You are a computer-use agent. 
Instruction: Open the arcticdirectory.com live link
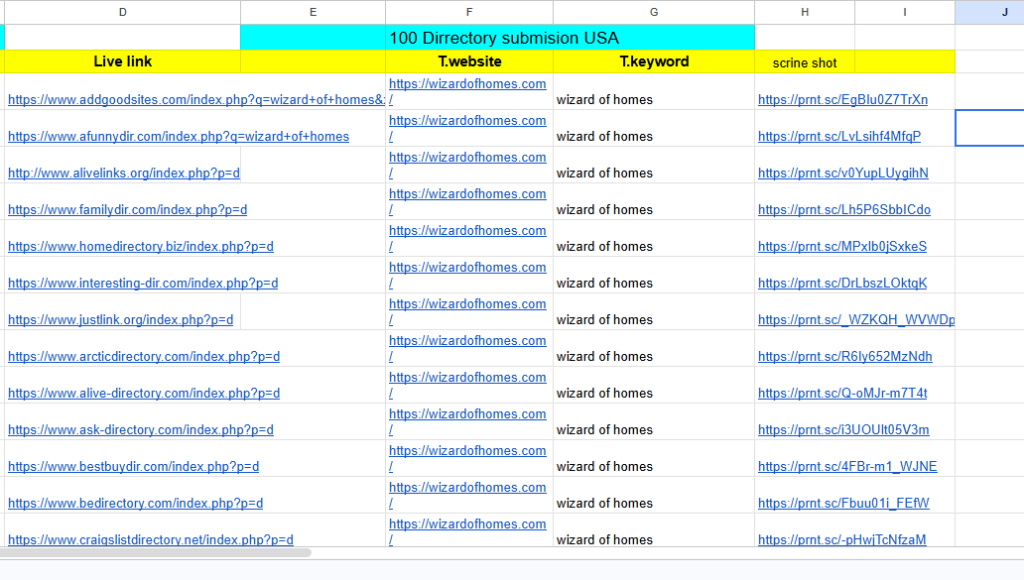144,357
